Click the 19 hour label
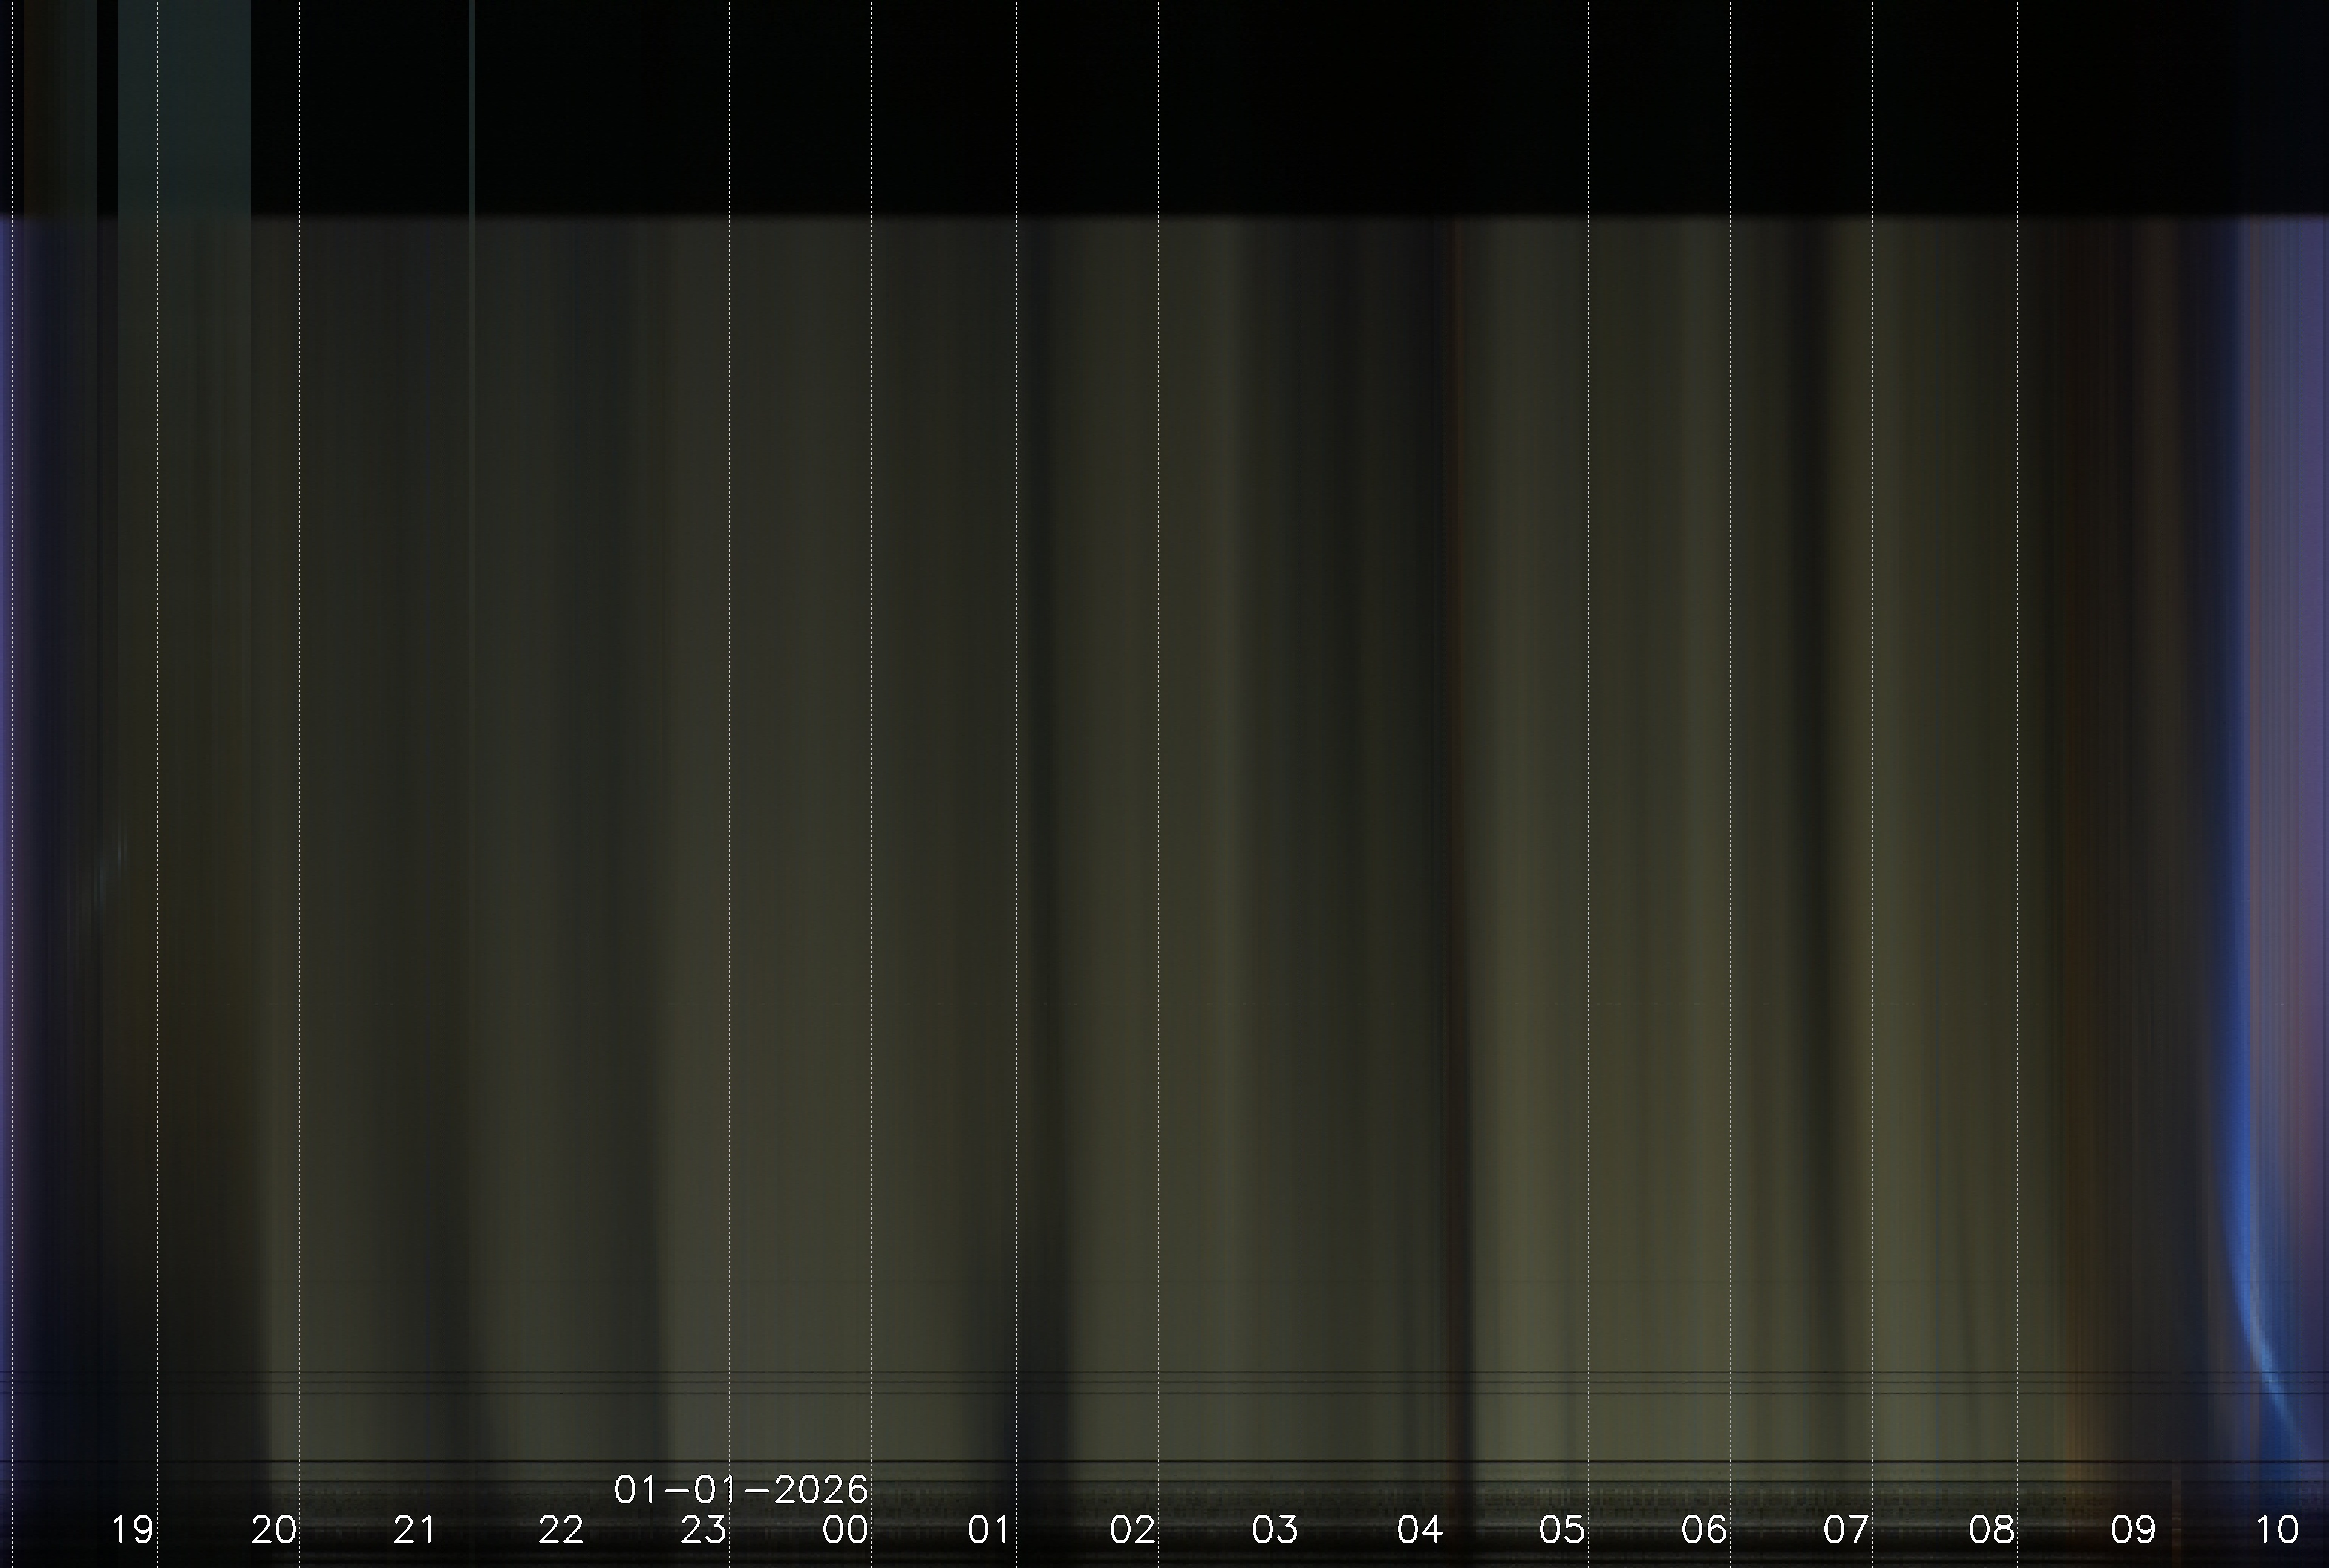 click(x=132, y=1529)
